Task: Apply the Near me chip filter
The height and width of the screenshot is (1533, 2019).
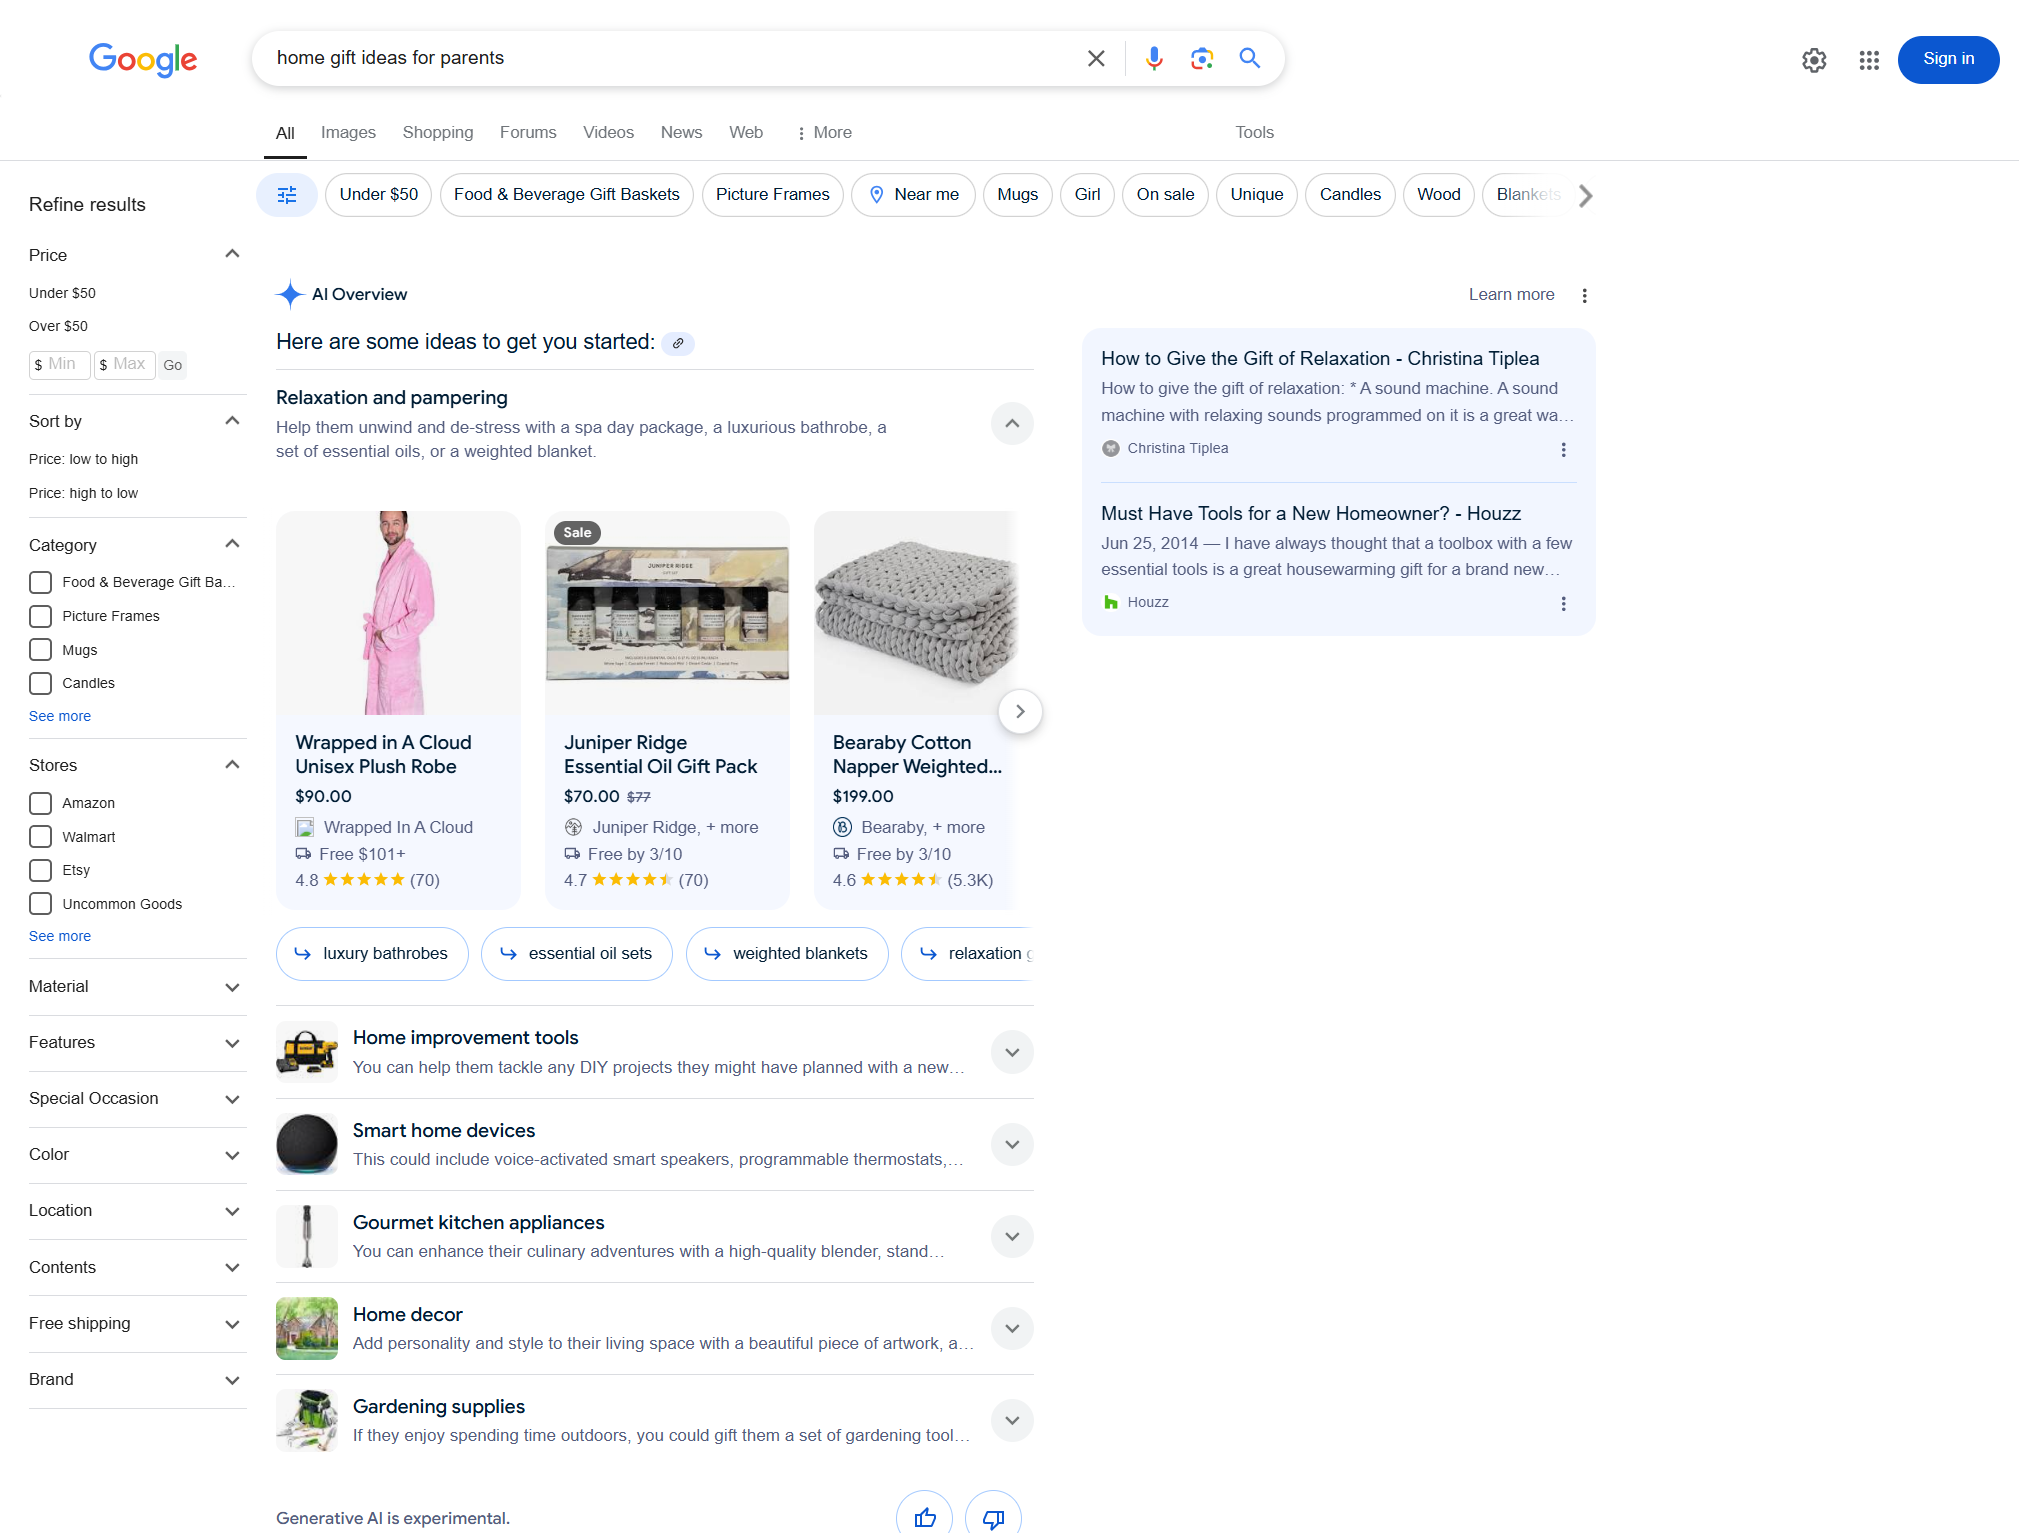Action: click(913, 195)
